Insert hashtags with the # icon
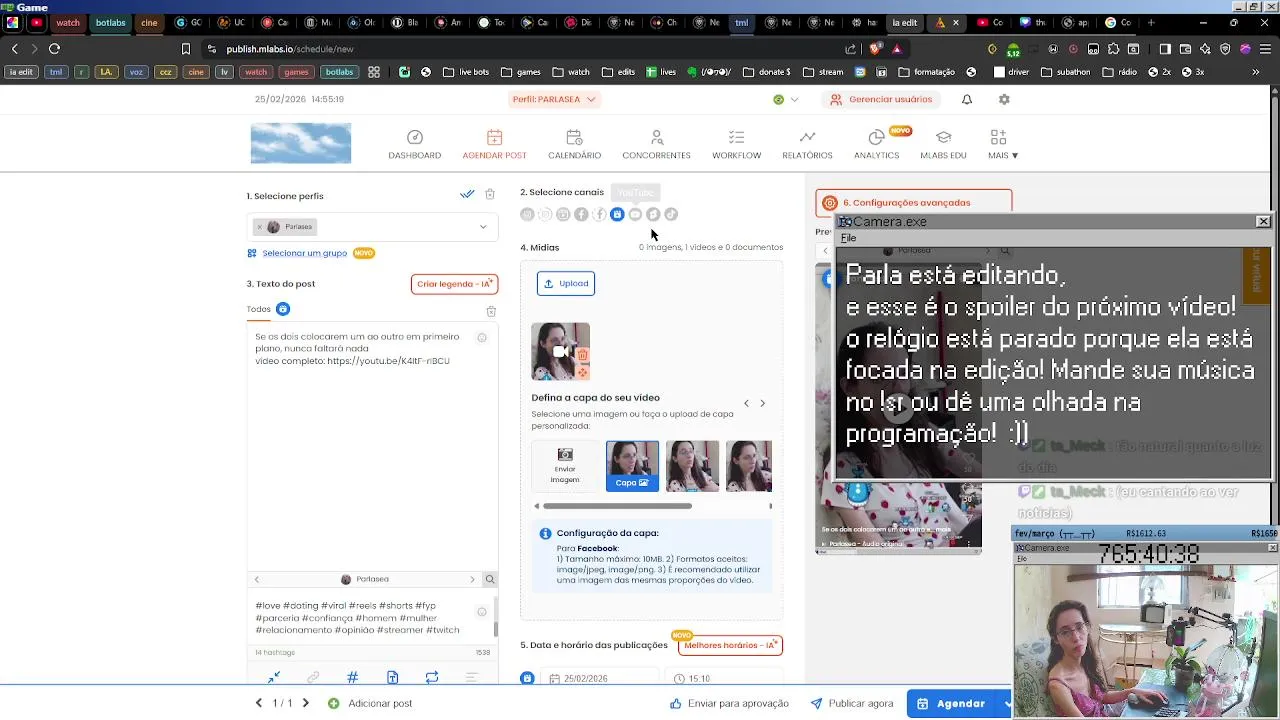The image size is (1280, 720). click(352, 677)
